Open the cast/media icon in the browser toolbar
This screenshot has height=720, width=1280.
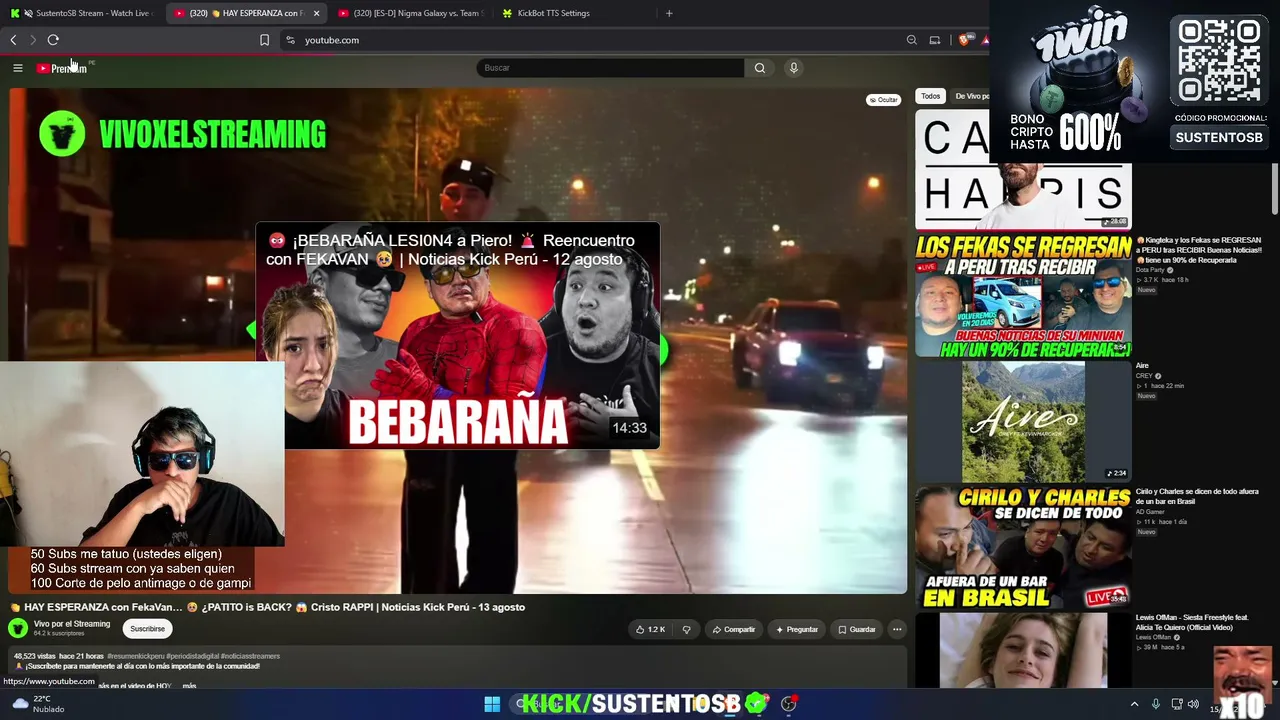click(935, 40)
